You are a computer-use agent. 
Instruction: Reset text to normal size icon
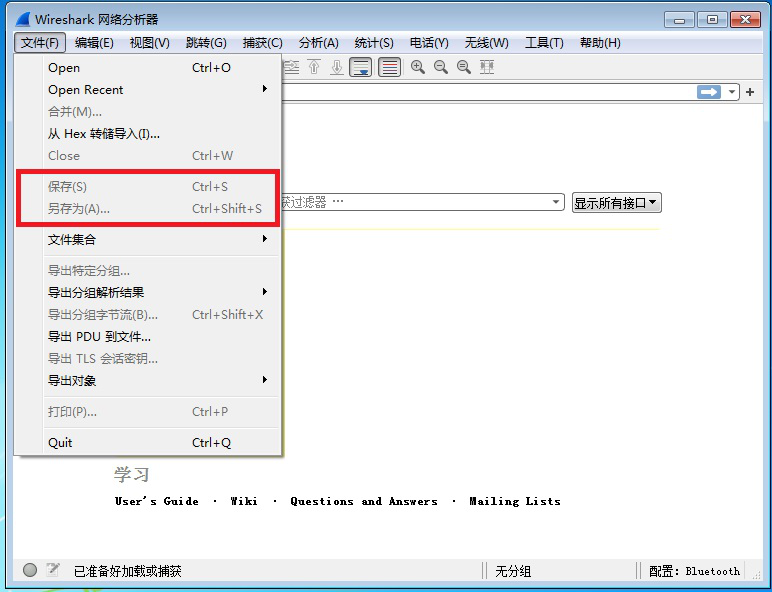click(x=464, y=67)
